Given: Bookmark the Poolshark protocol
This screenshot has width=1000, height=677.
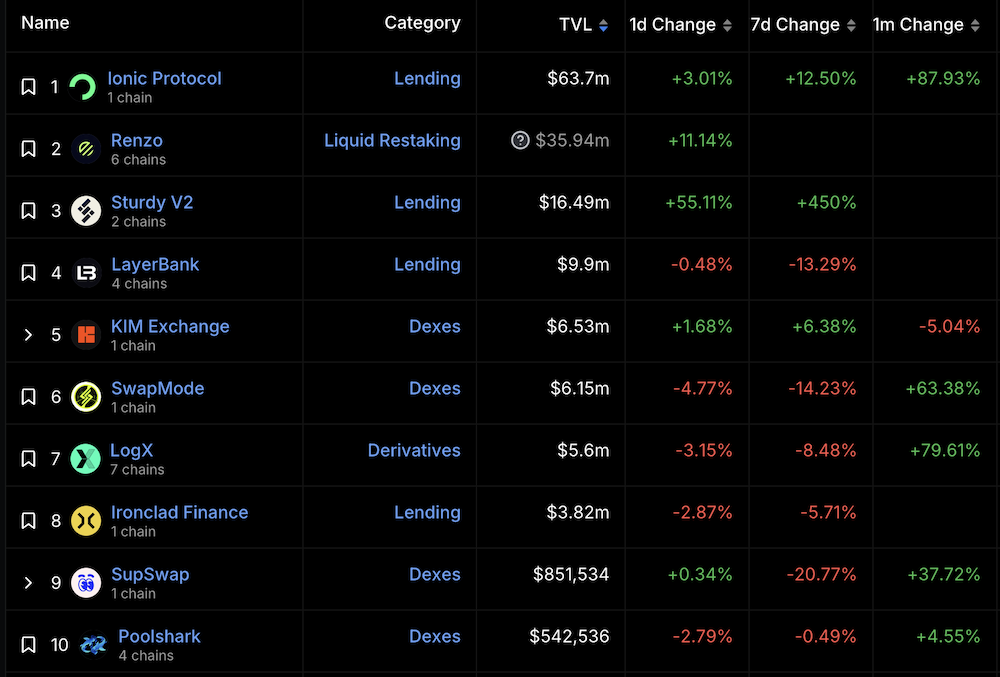Looking at the screenshot, I should coord(29,645).
